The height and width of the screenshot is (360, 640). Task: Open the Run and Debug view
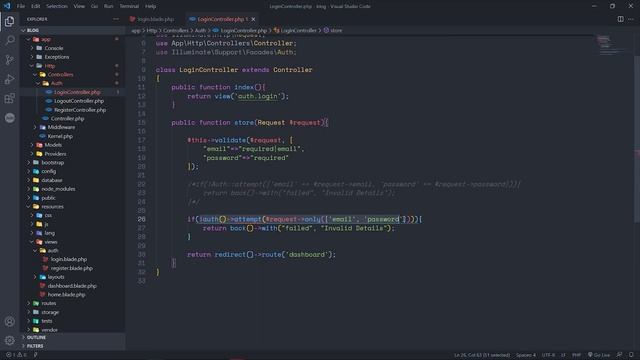9,79
